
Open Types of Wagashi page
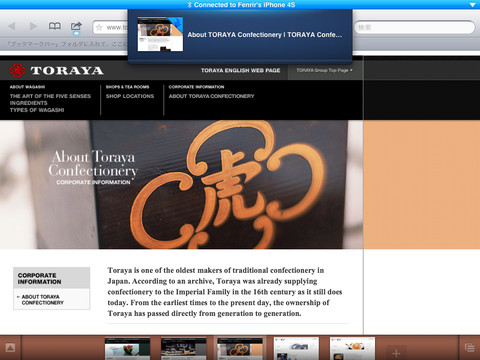coord(37,110)
